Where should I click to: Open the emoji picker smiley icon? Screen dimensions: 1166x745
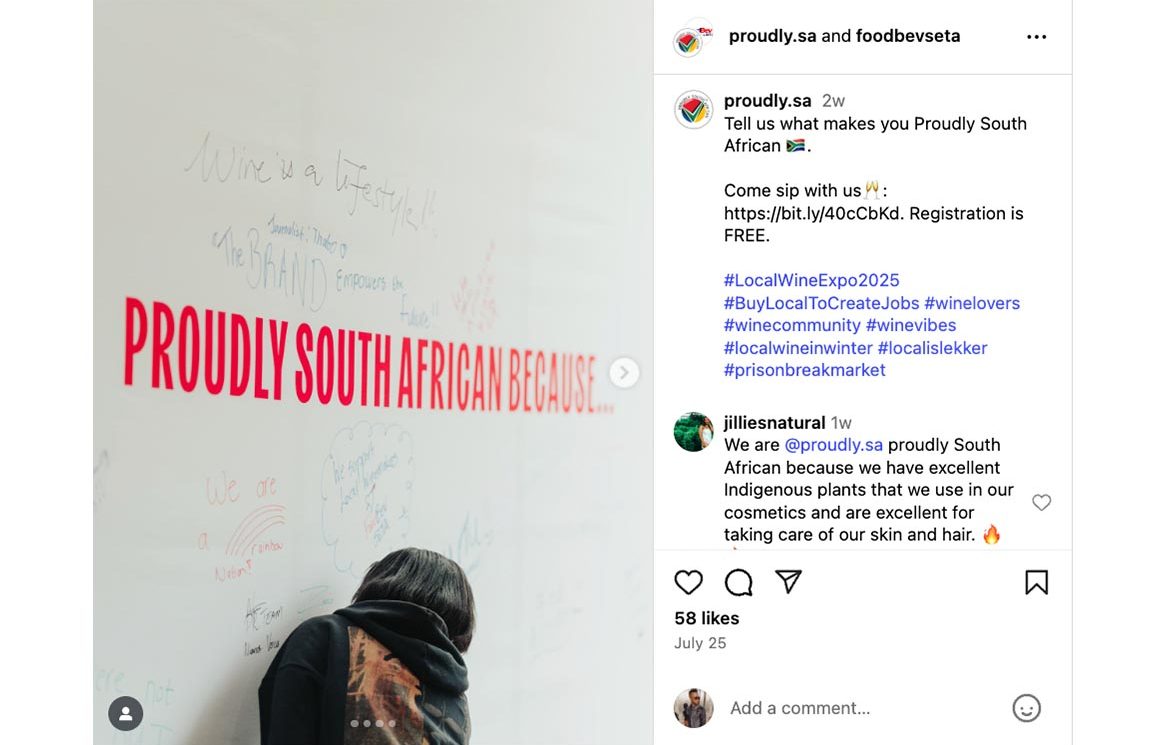click(x=1026, y=708)
